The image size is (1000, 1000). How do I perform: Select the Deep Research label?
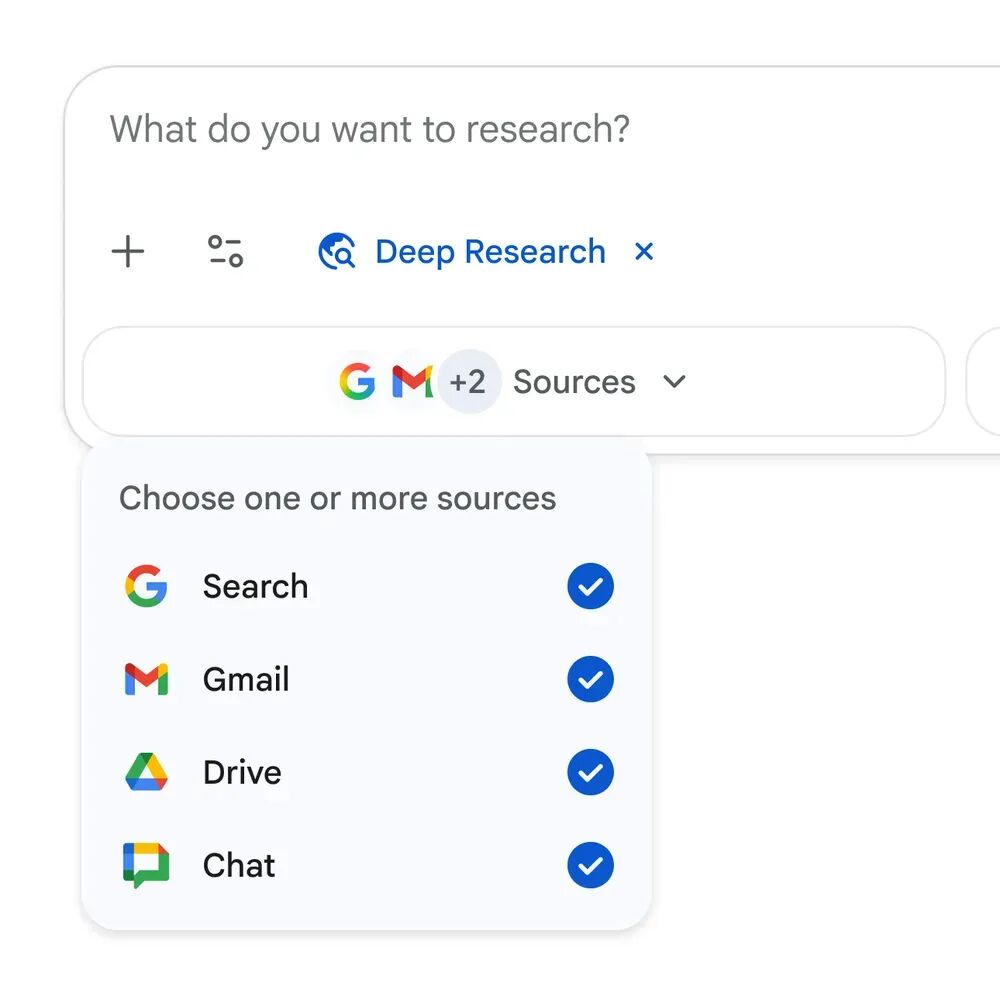point(489,252)
